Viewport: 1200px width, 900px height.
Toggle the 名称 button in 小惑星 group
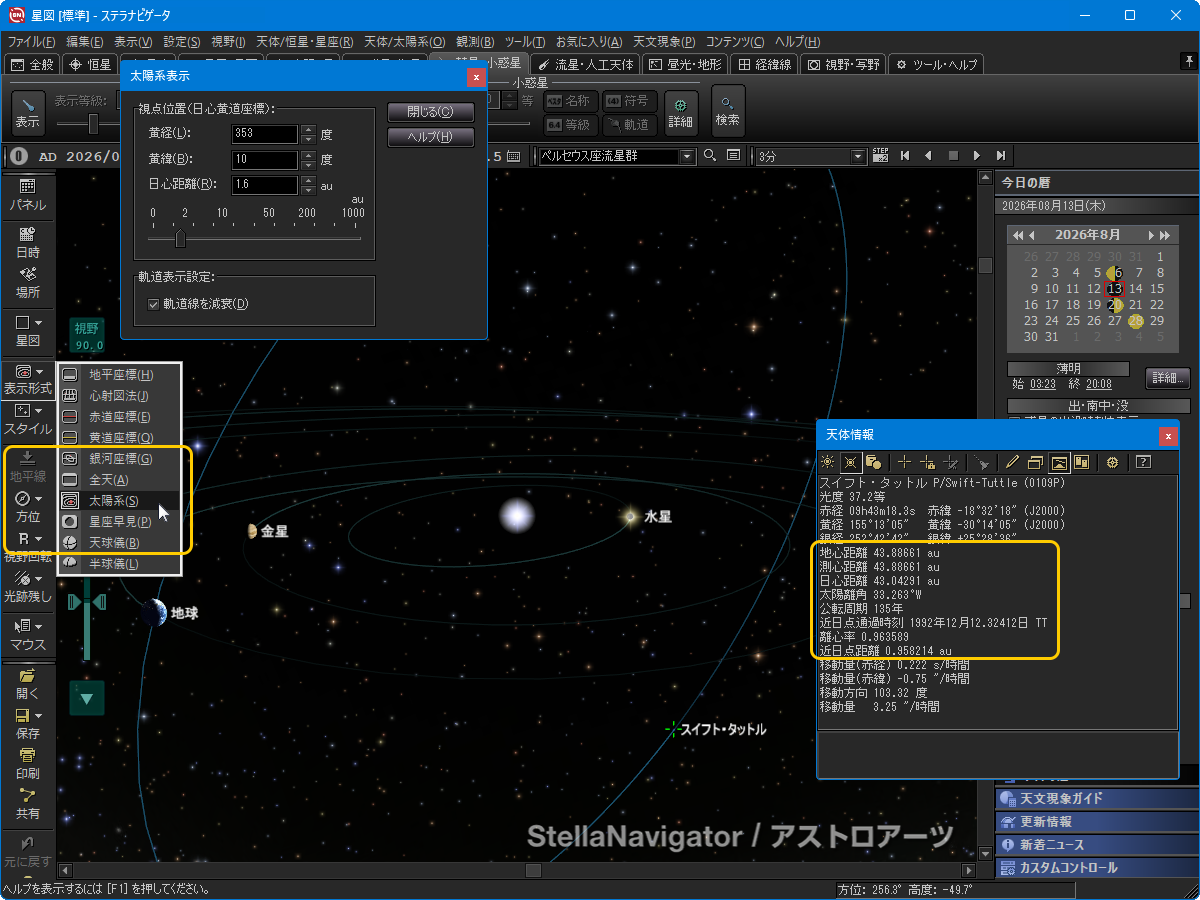click(x=571, y=101)
